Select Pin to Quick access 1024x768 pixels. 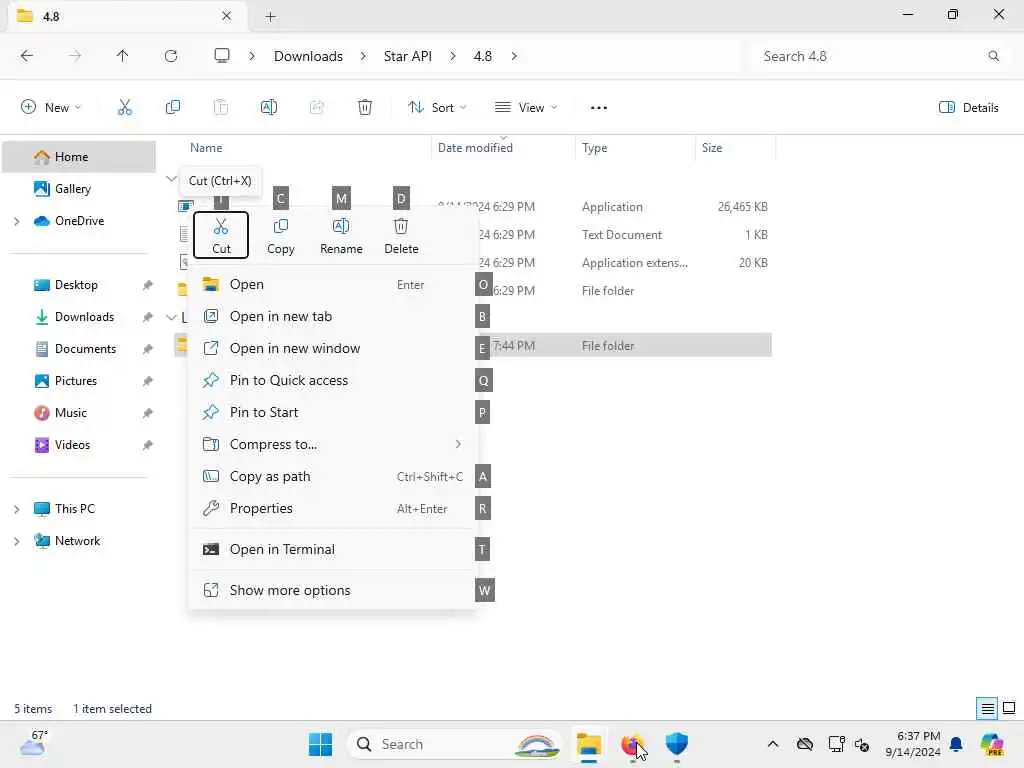point(333,380)
